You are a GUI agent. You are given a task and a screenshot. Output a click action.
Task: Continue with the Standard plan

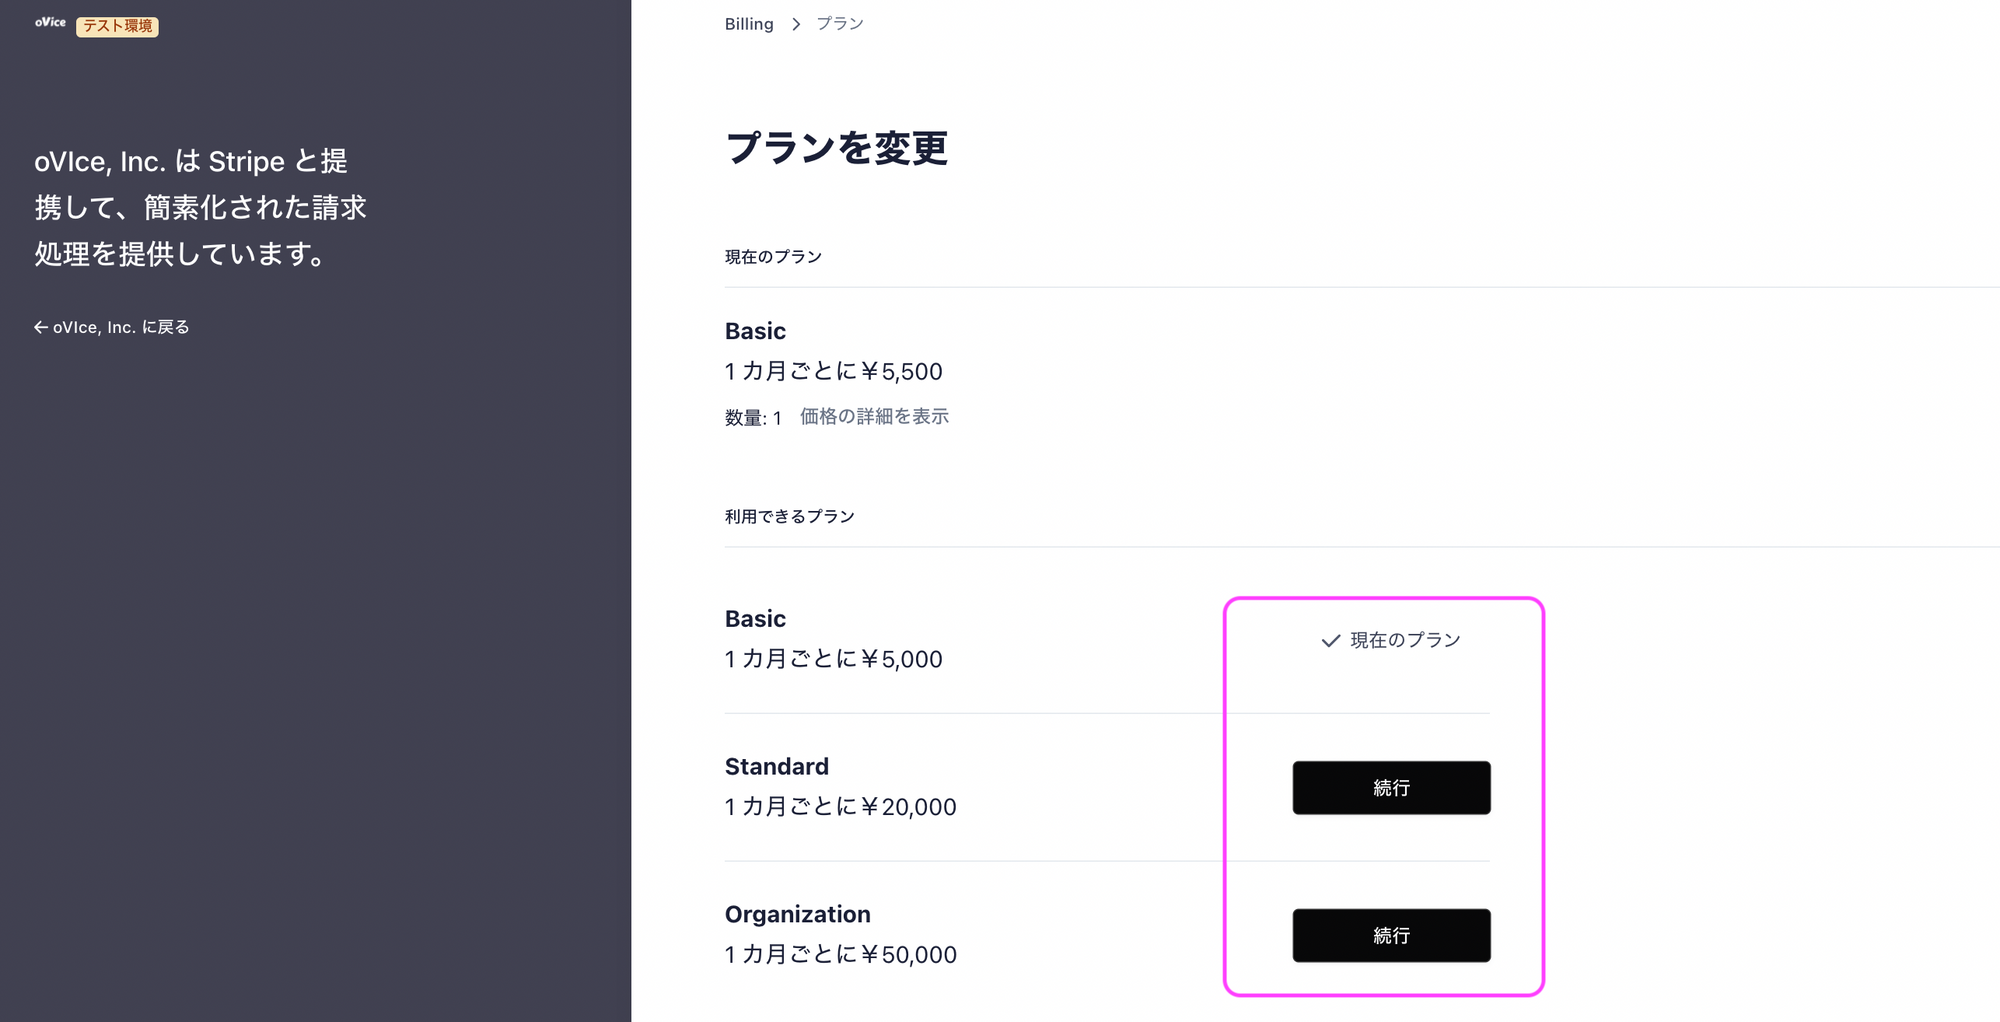point(1391,788)
